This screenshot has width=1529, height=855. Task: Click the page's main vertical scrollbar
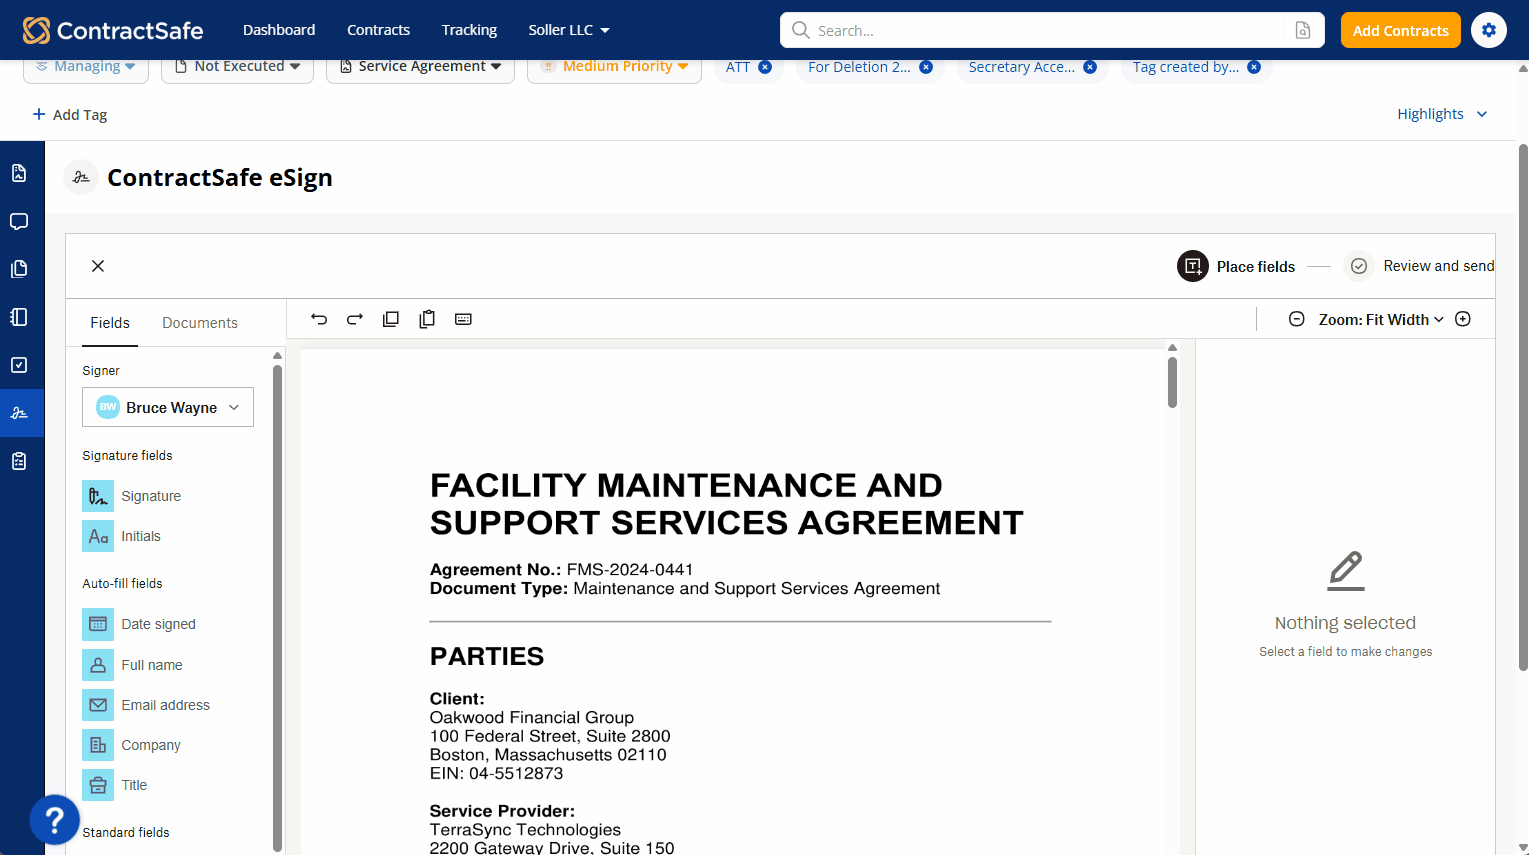pyautogui.click(x=1523, y=408)
